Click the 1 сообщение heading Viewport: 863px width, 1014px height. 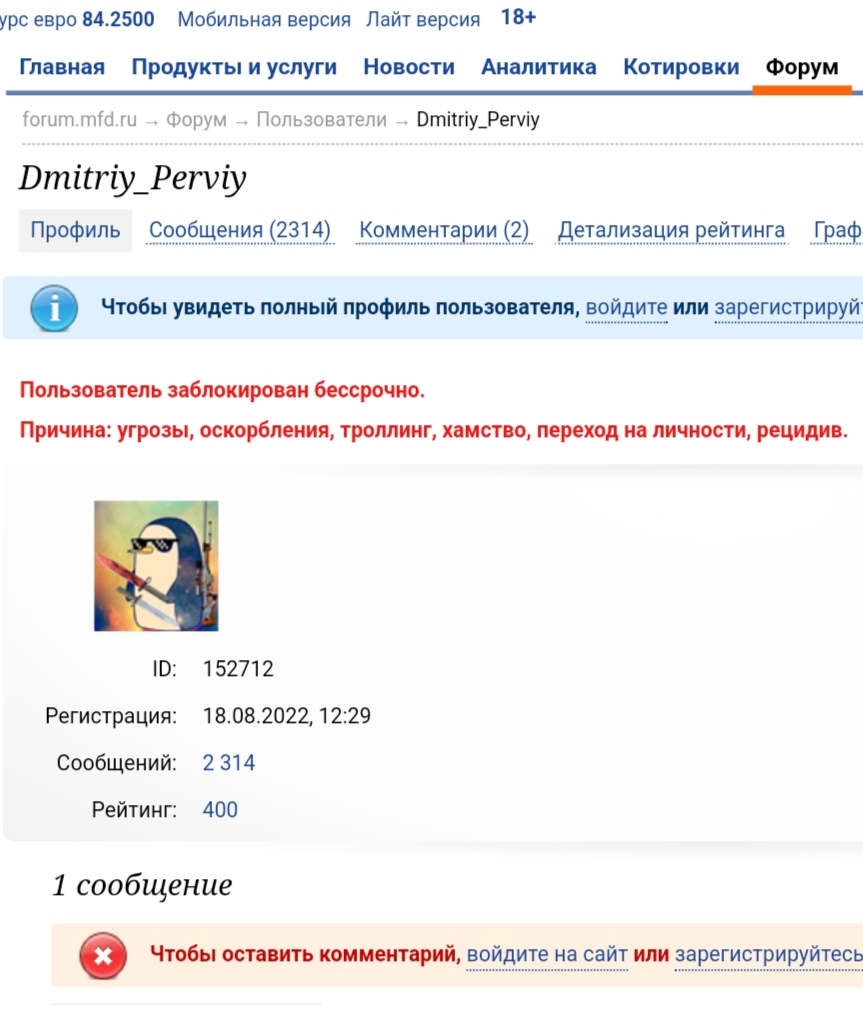142,885
